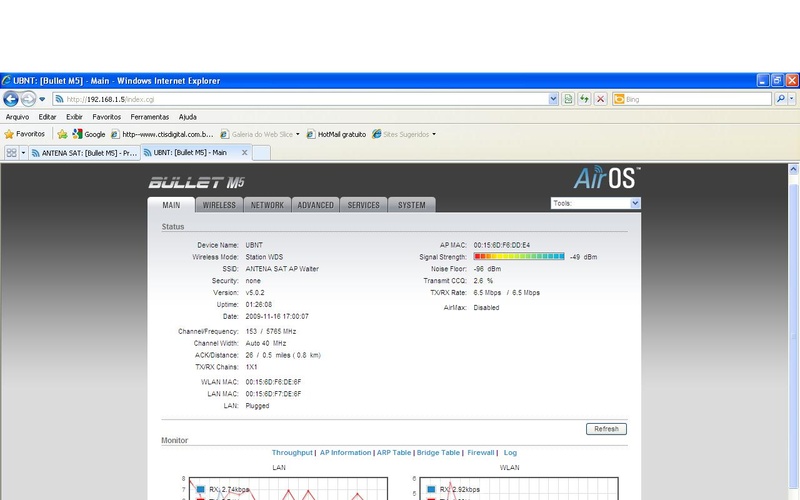Open a new blank browser tab

point(261,153)
